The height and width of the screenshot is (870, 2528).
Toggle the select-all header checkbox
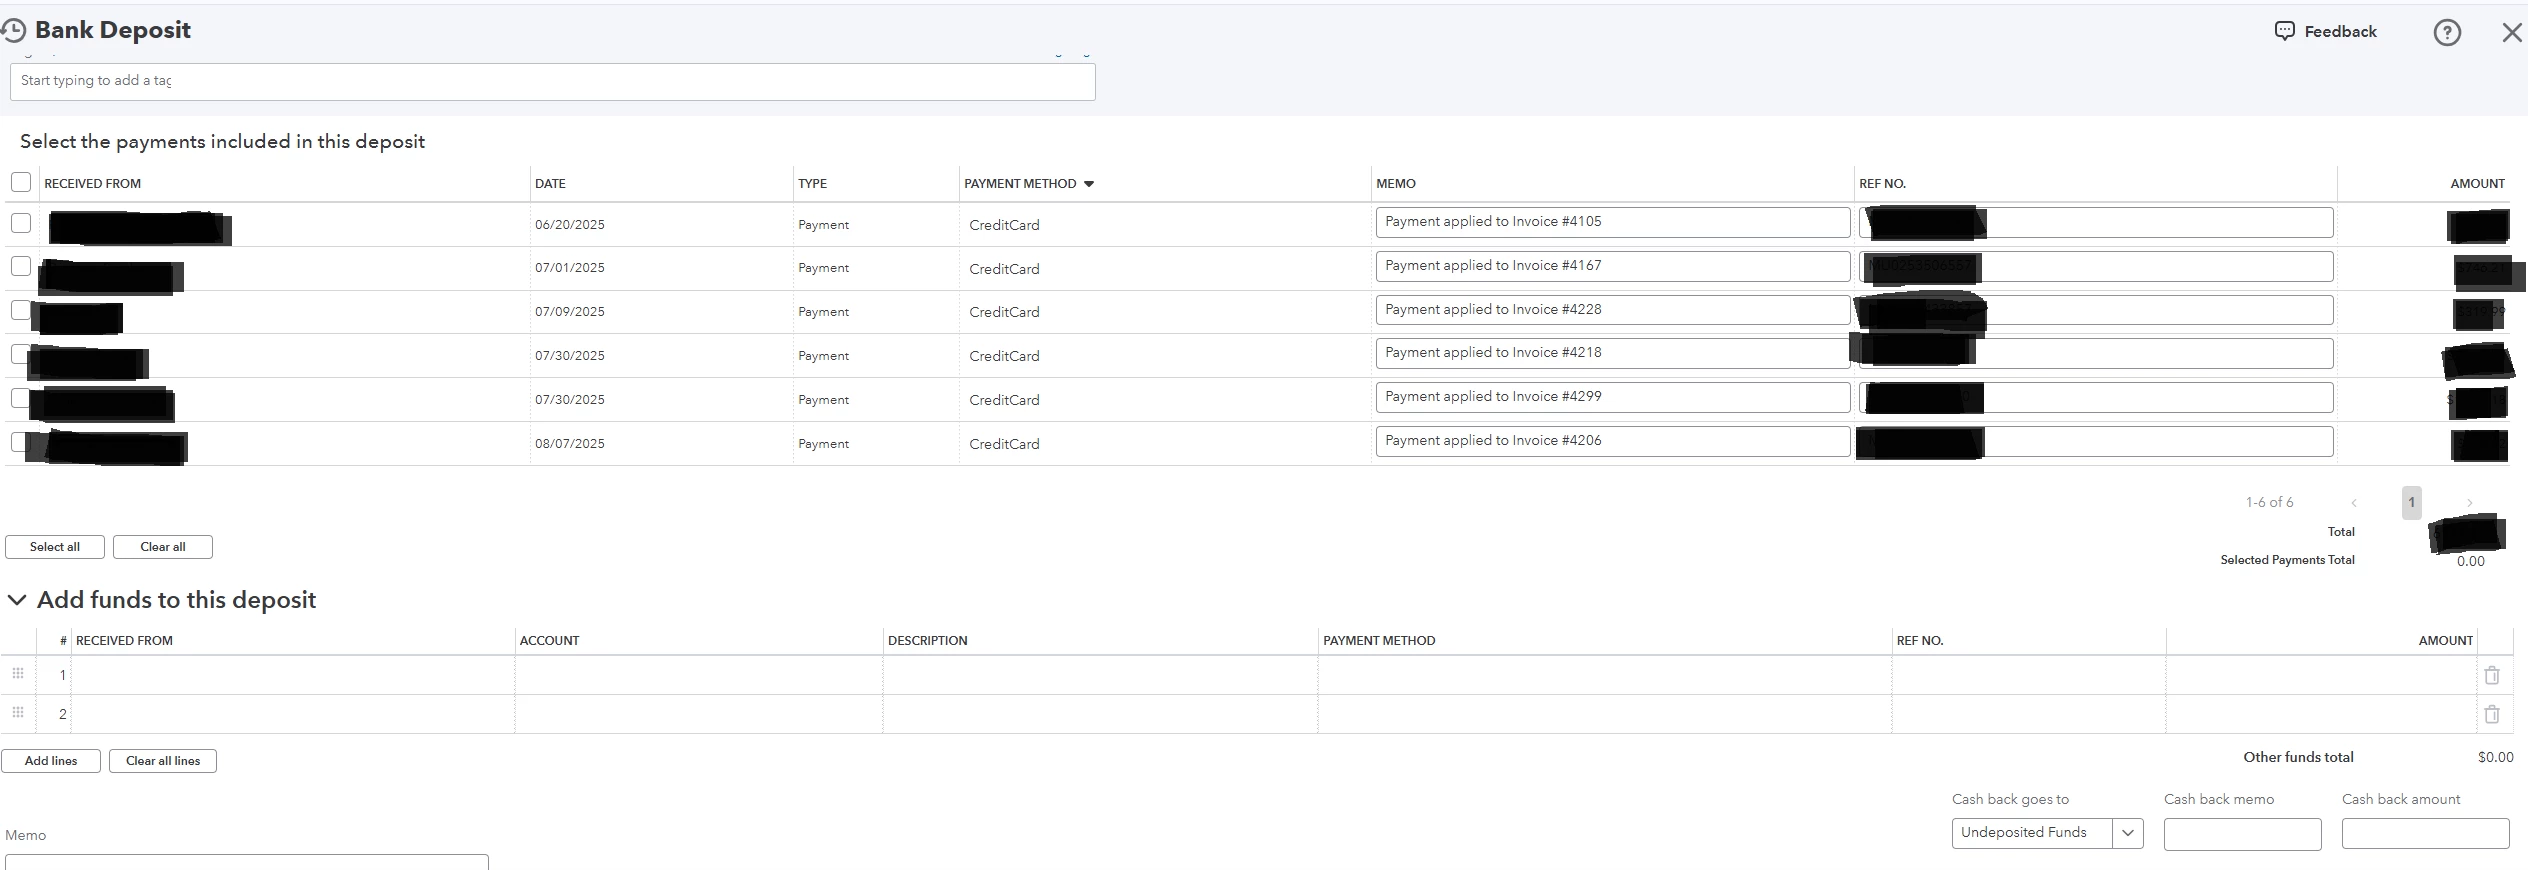tap(21, 182)
